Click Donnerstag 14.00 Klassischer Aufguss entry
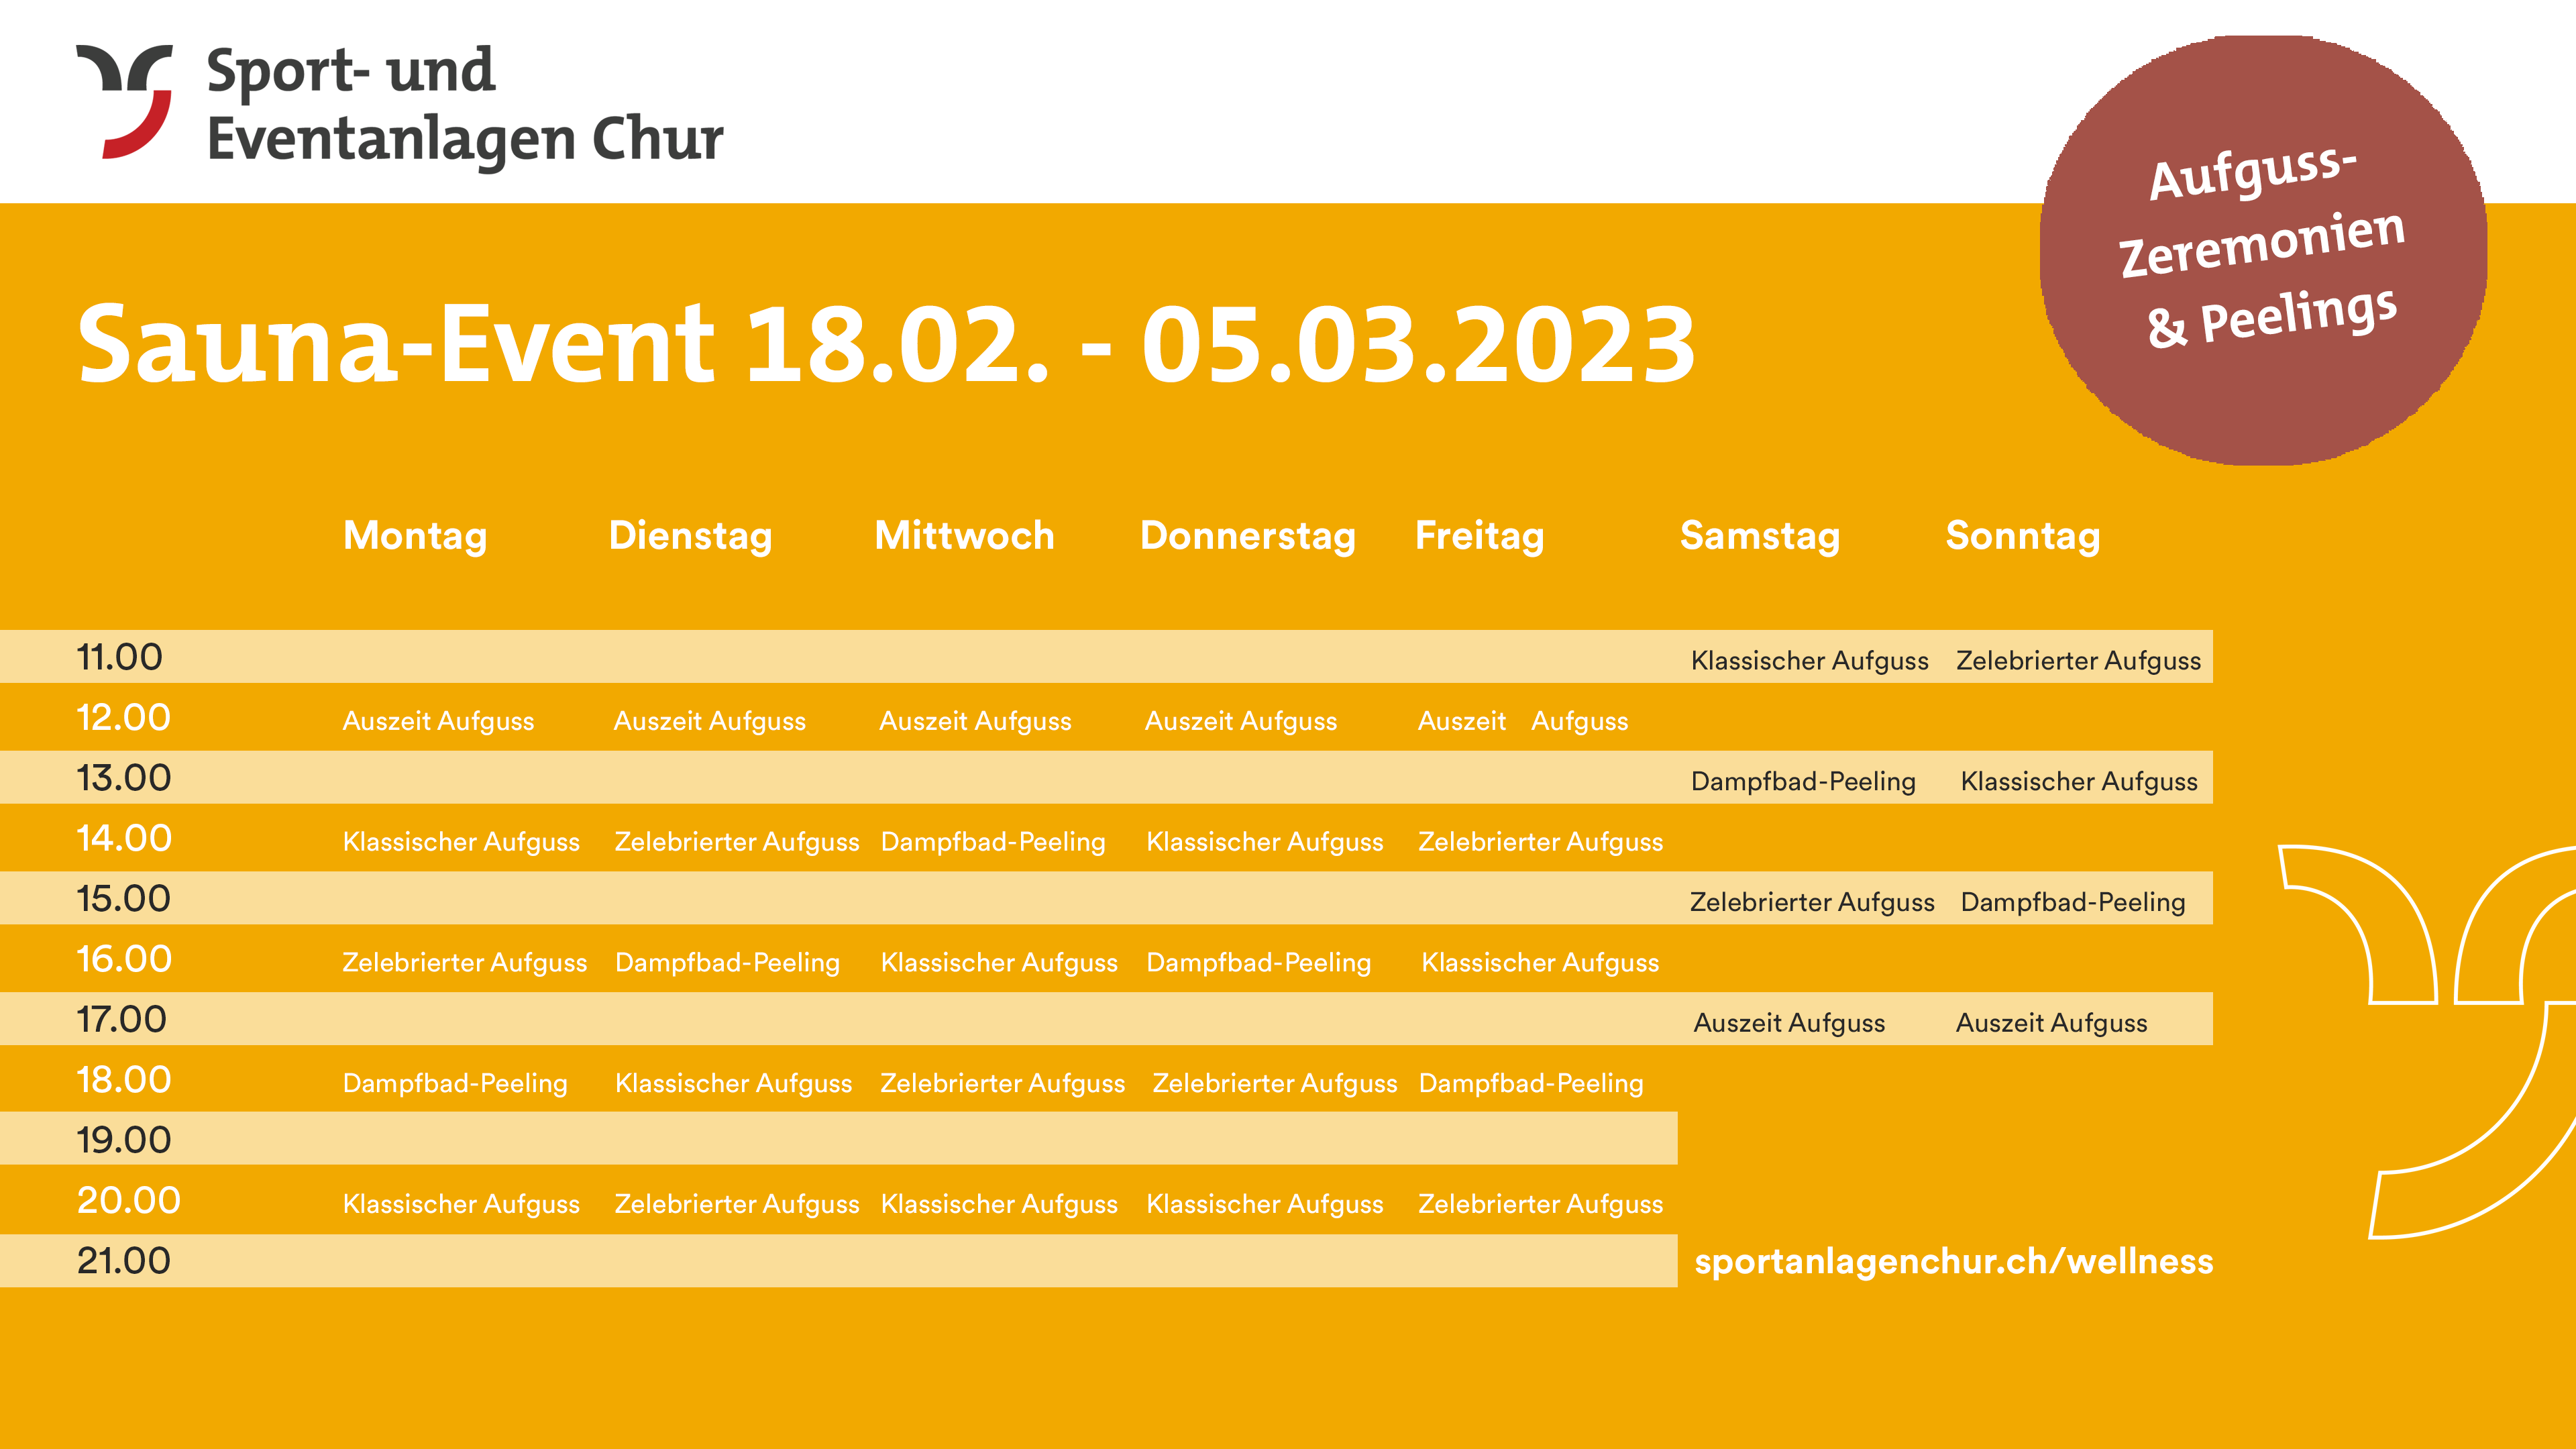Screen dimensions: 2576x1449 coord(1265,842)
